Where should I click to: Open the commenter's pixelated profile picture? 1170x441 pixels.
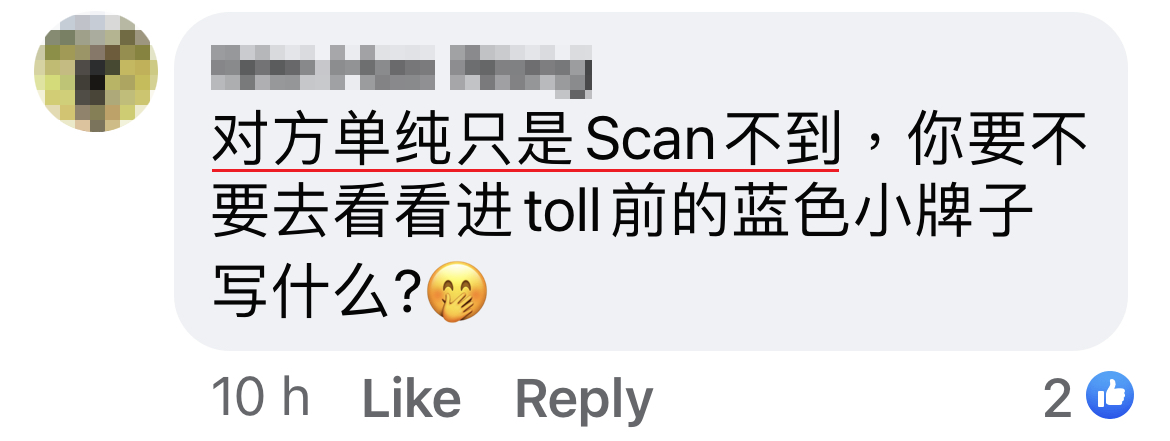coord(96,72)
